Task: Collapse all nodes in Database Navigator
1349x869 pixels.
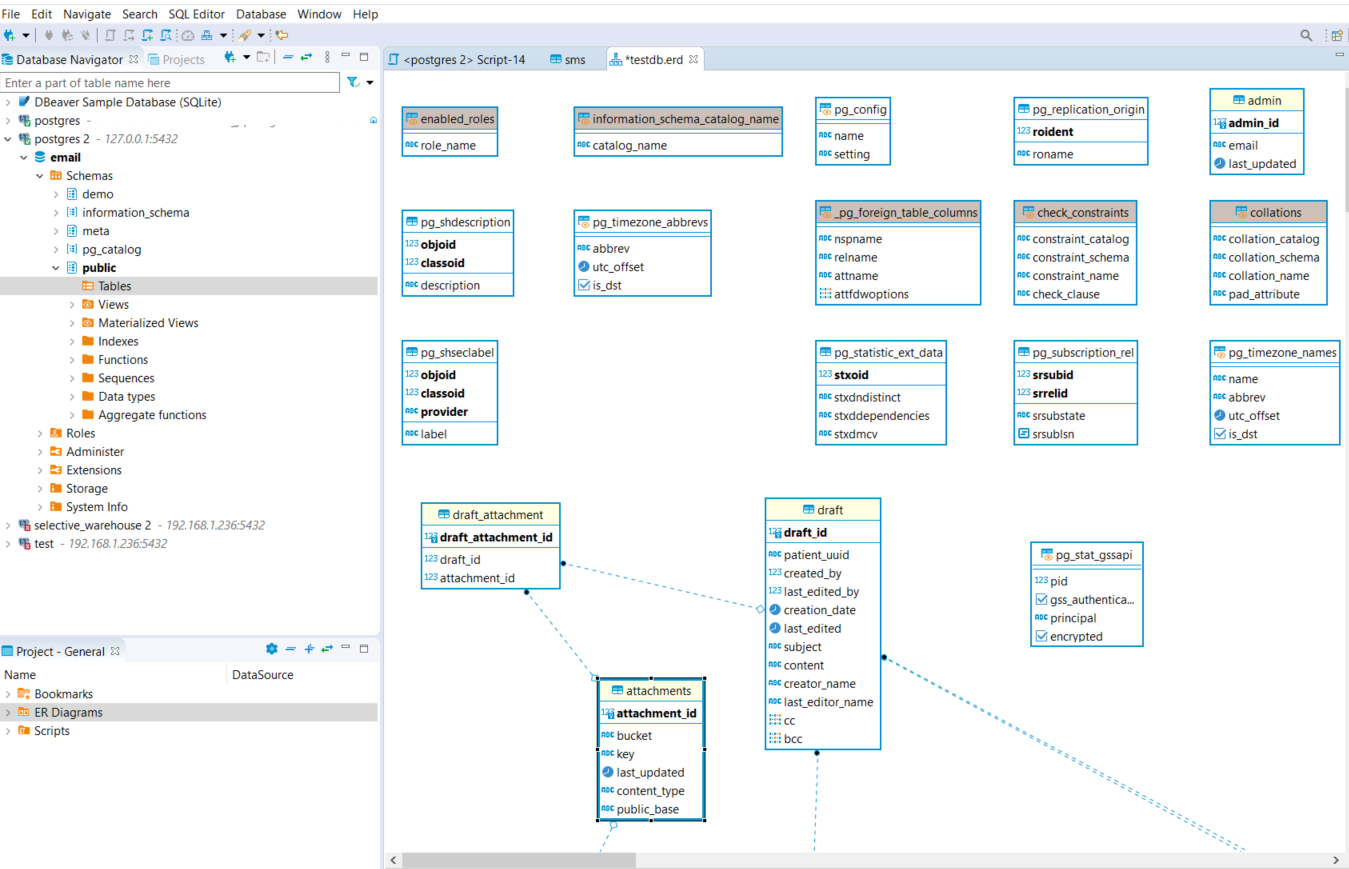Action: (x=288, y=58)
